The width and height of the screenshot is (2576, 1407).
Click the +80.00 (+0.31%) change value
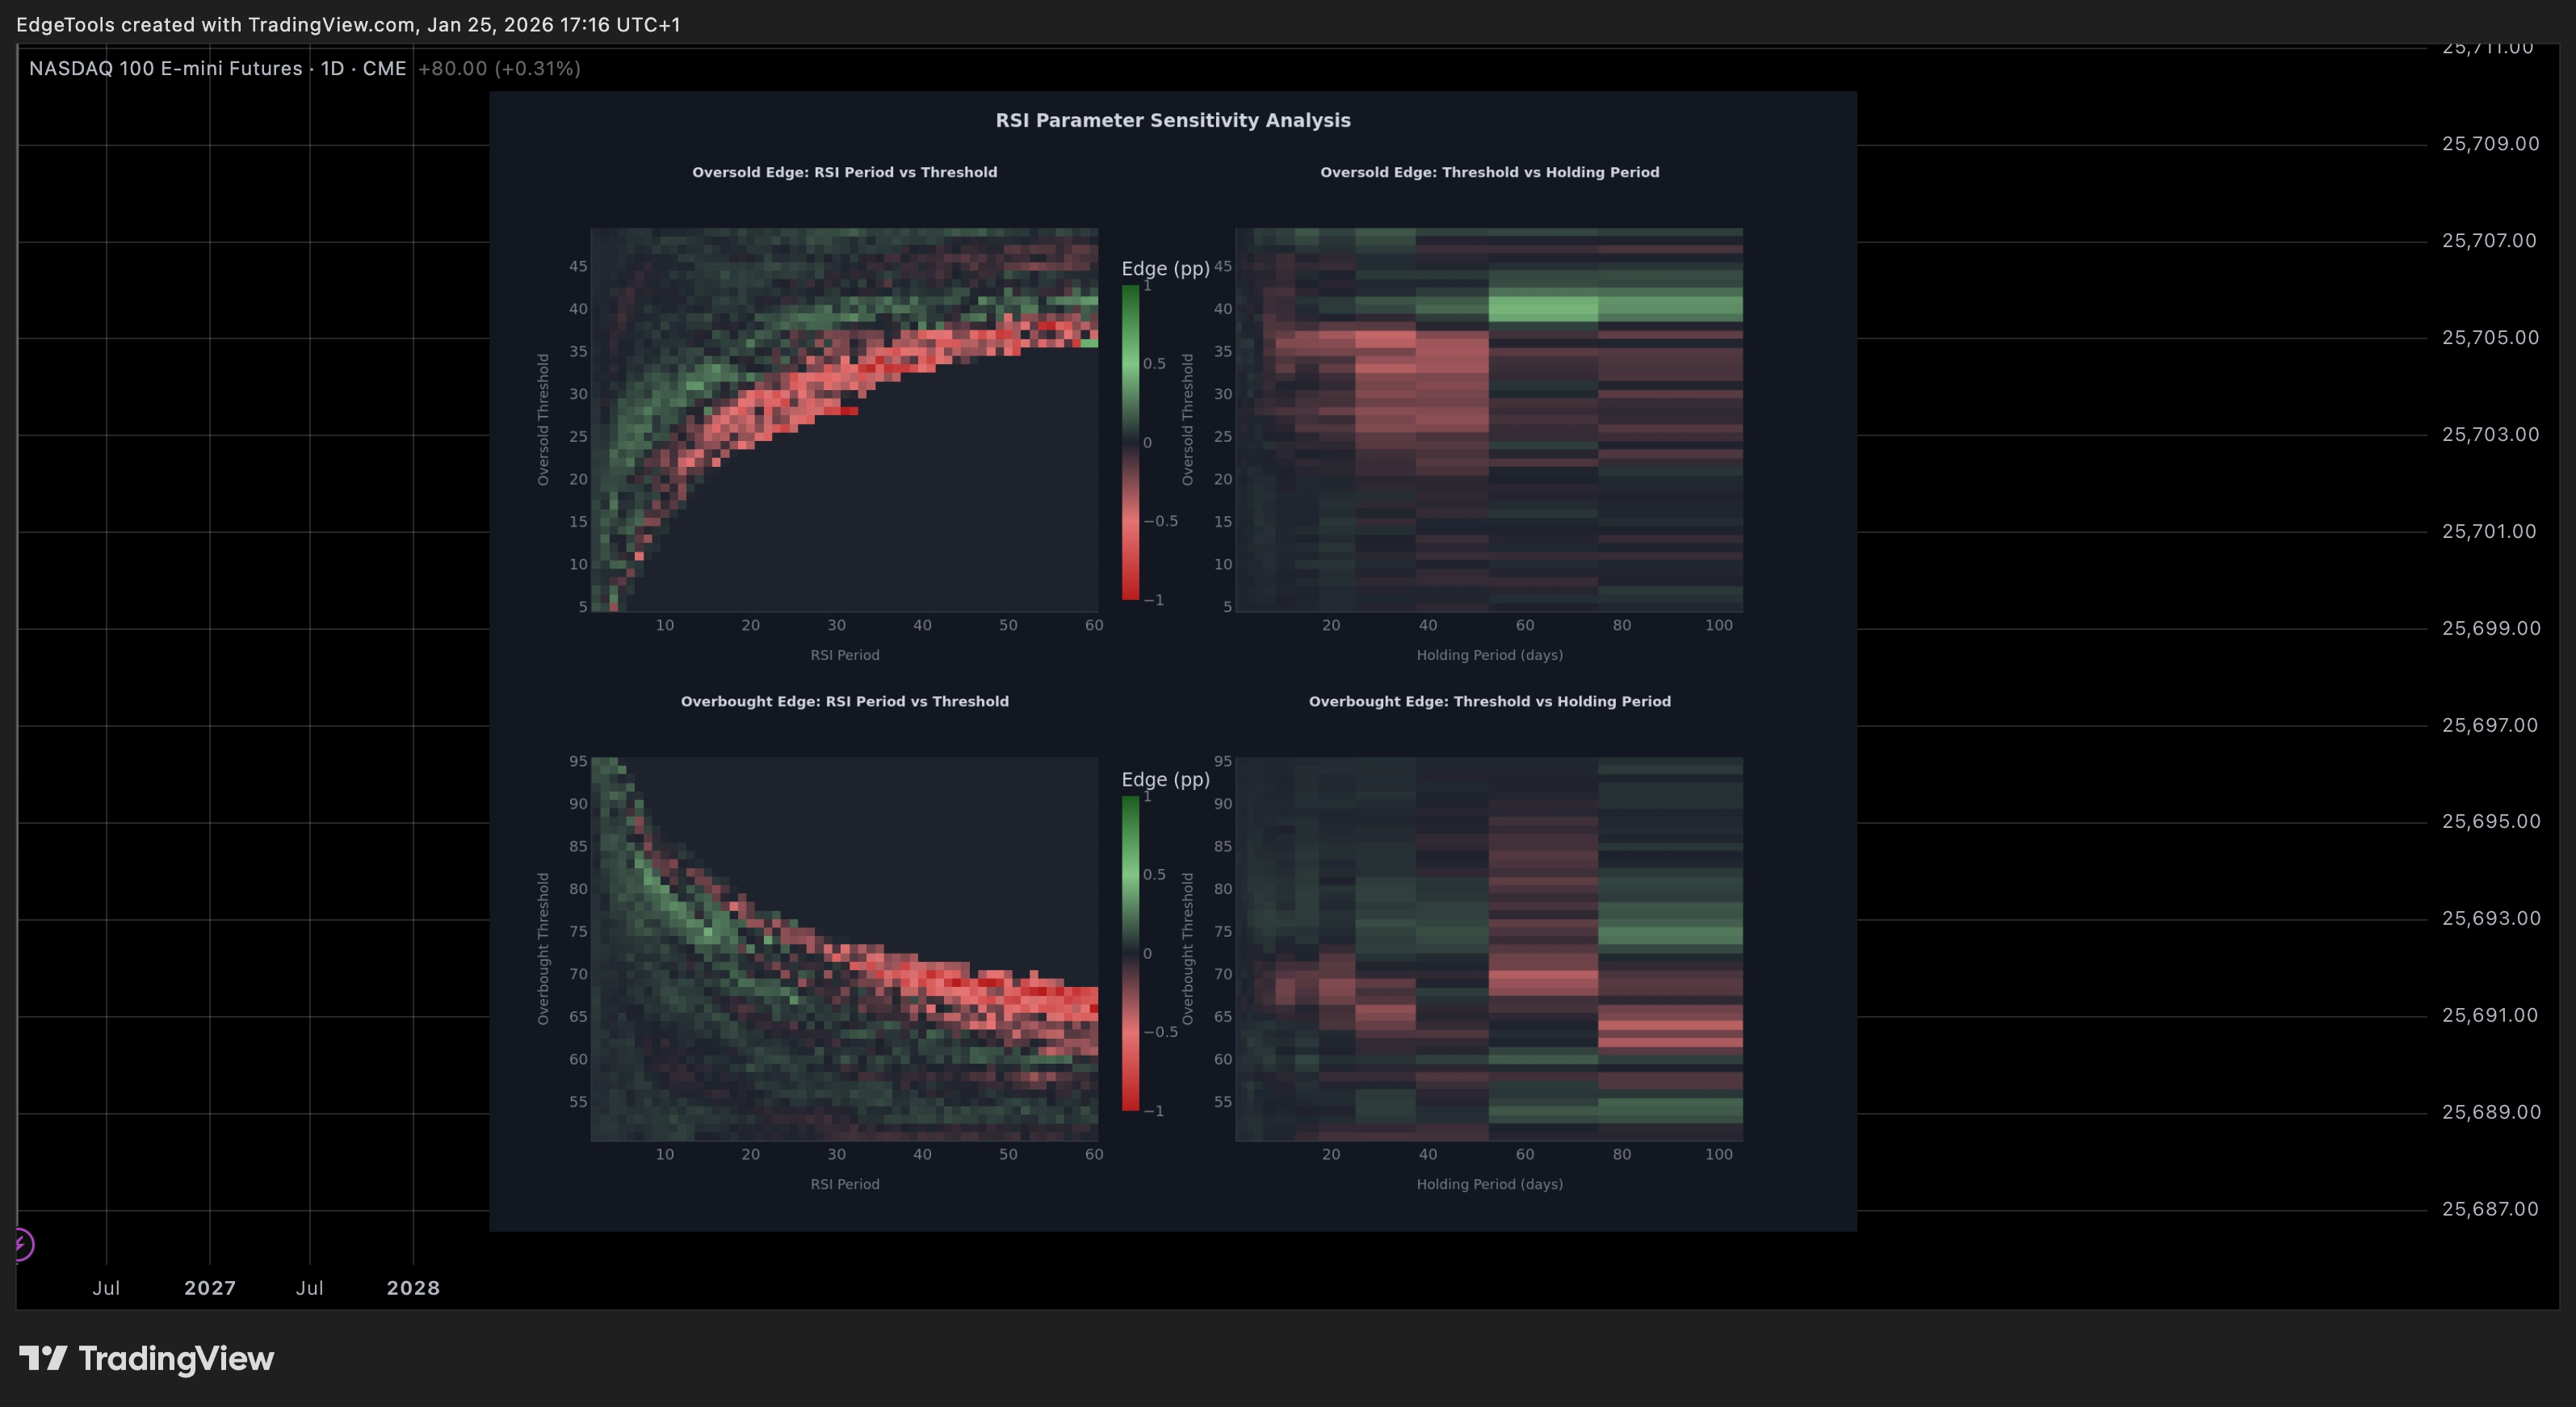[499, 68]
